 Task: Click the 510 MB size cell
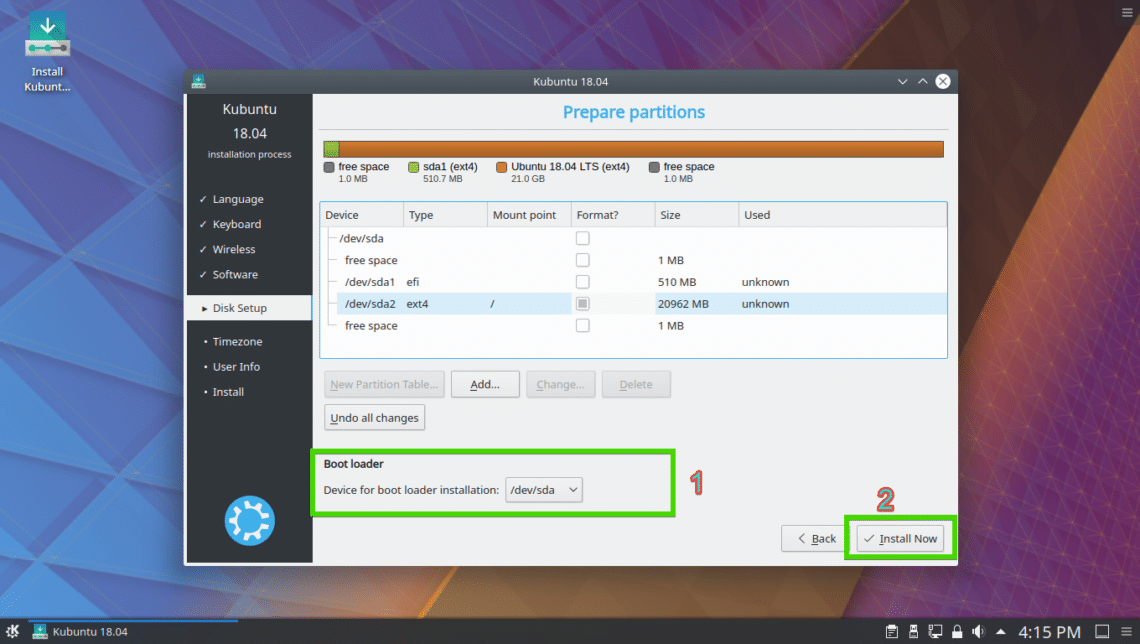(x=677, y=282)
